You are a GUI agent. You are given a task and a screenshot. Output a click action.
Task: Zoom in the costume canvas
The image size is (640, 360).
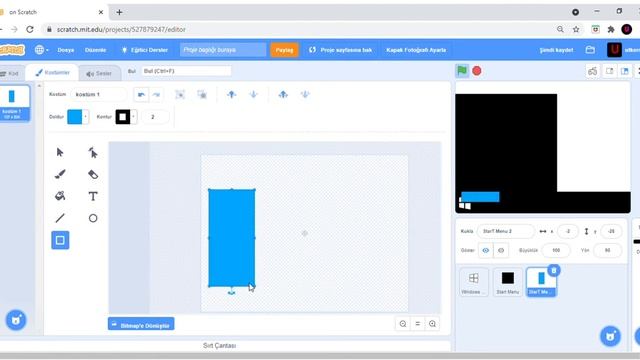pos(432,324)
